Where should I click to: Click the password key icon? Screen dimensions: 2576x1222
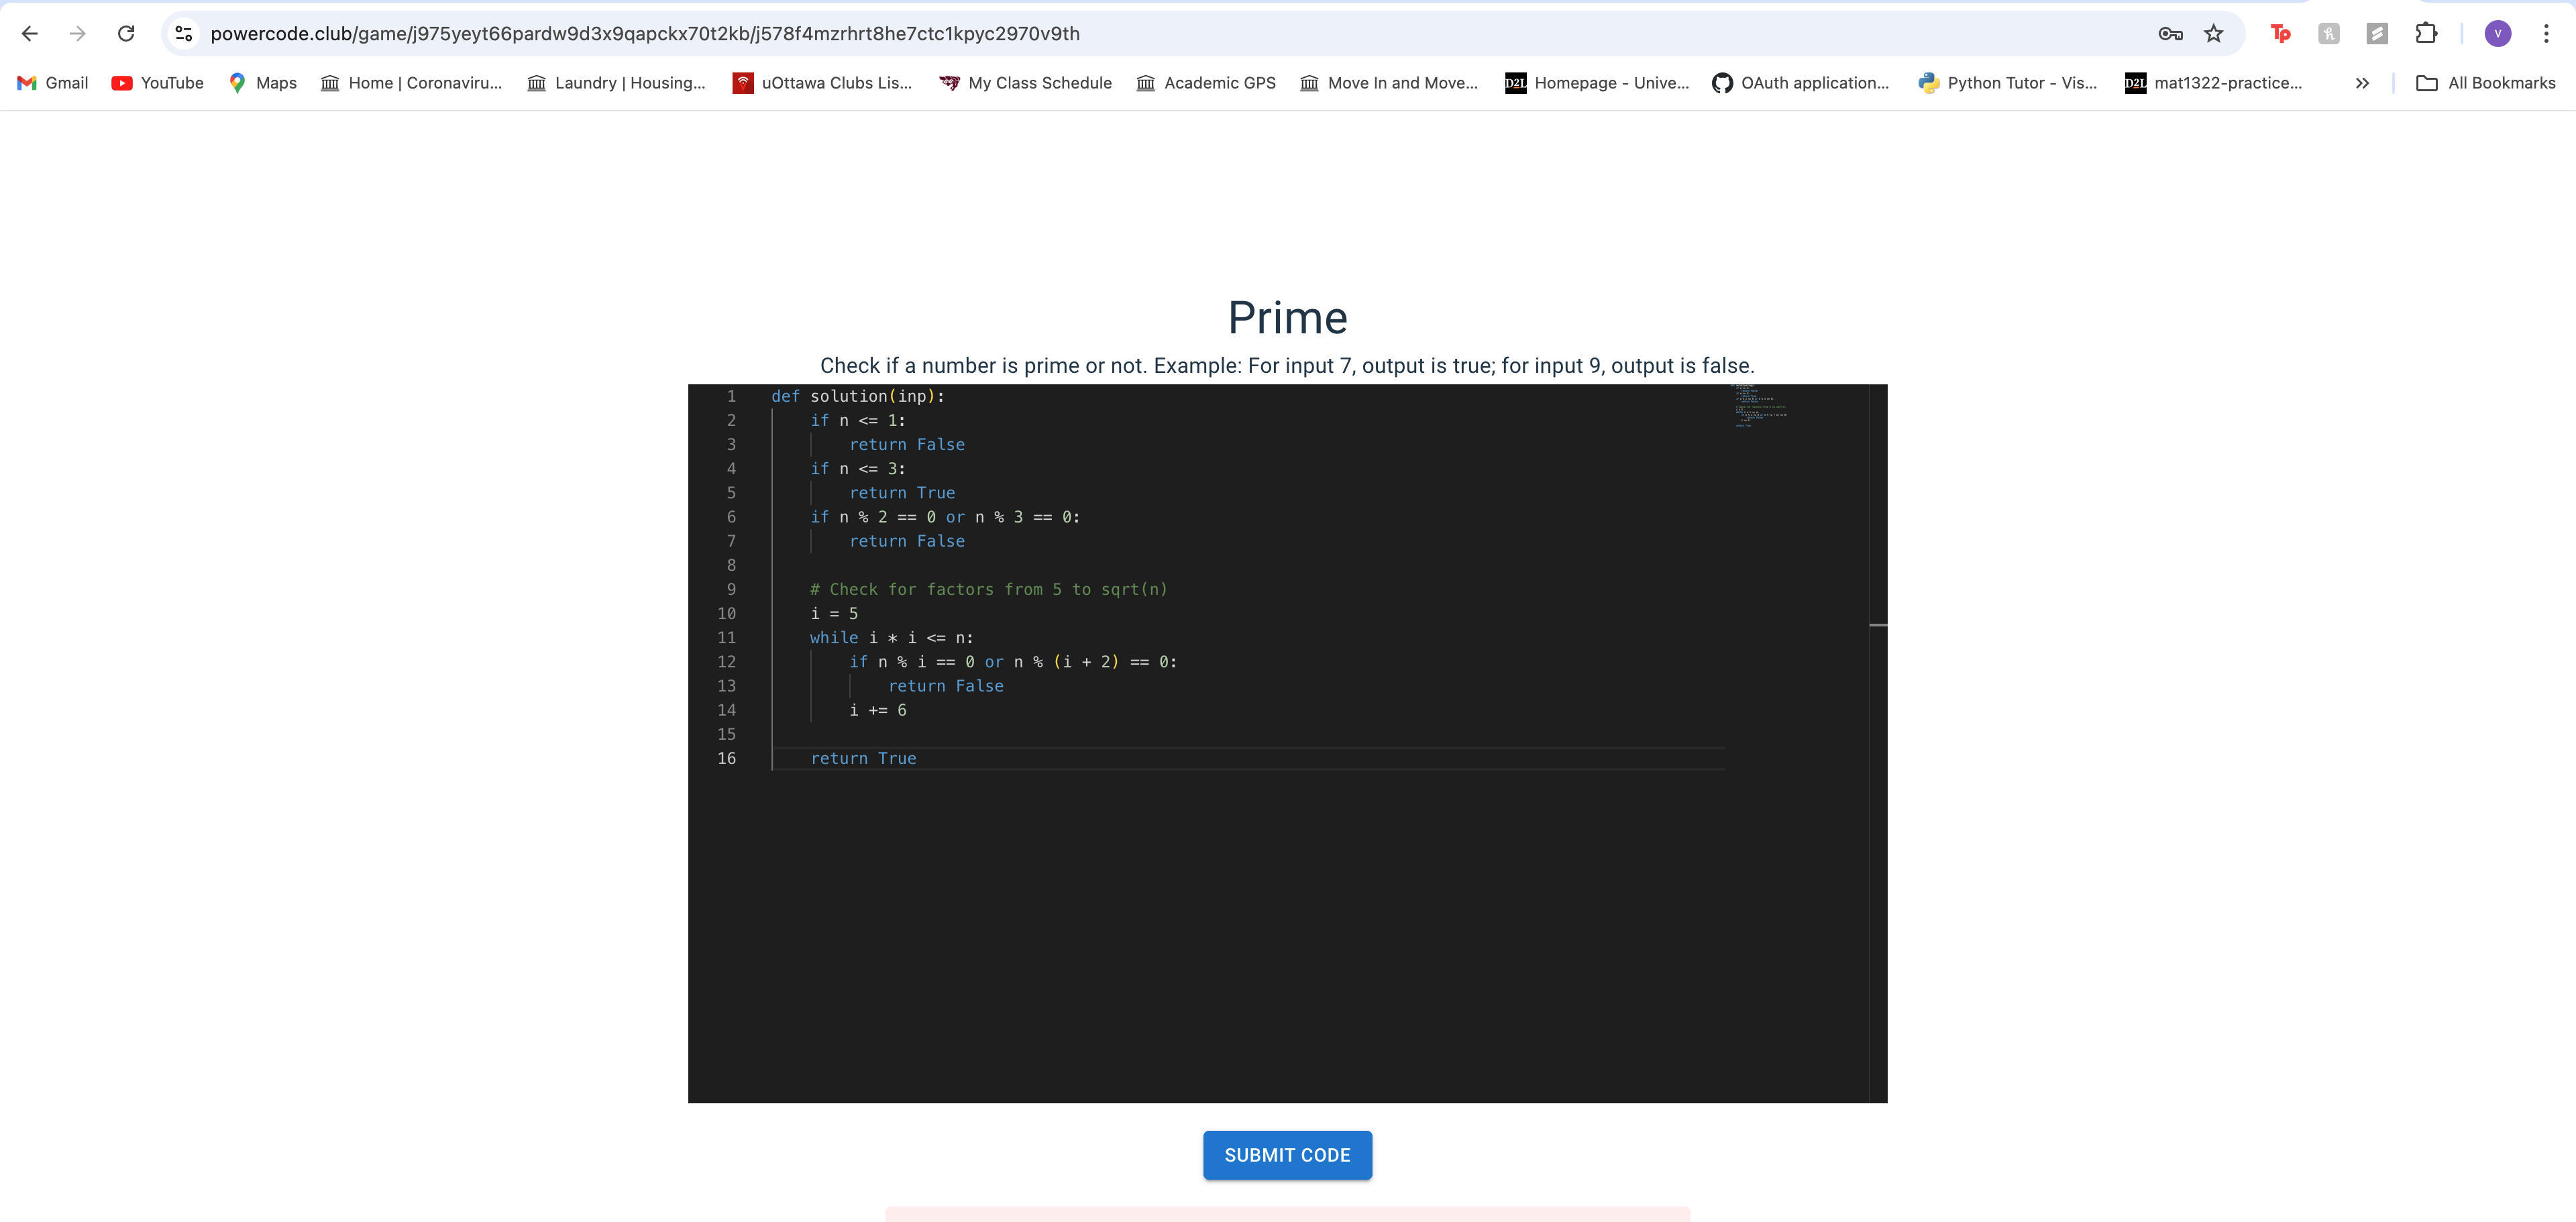(x=2169, y=34)
